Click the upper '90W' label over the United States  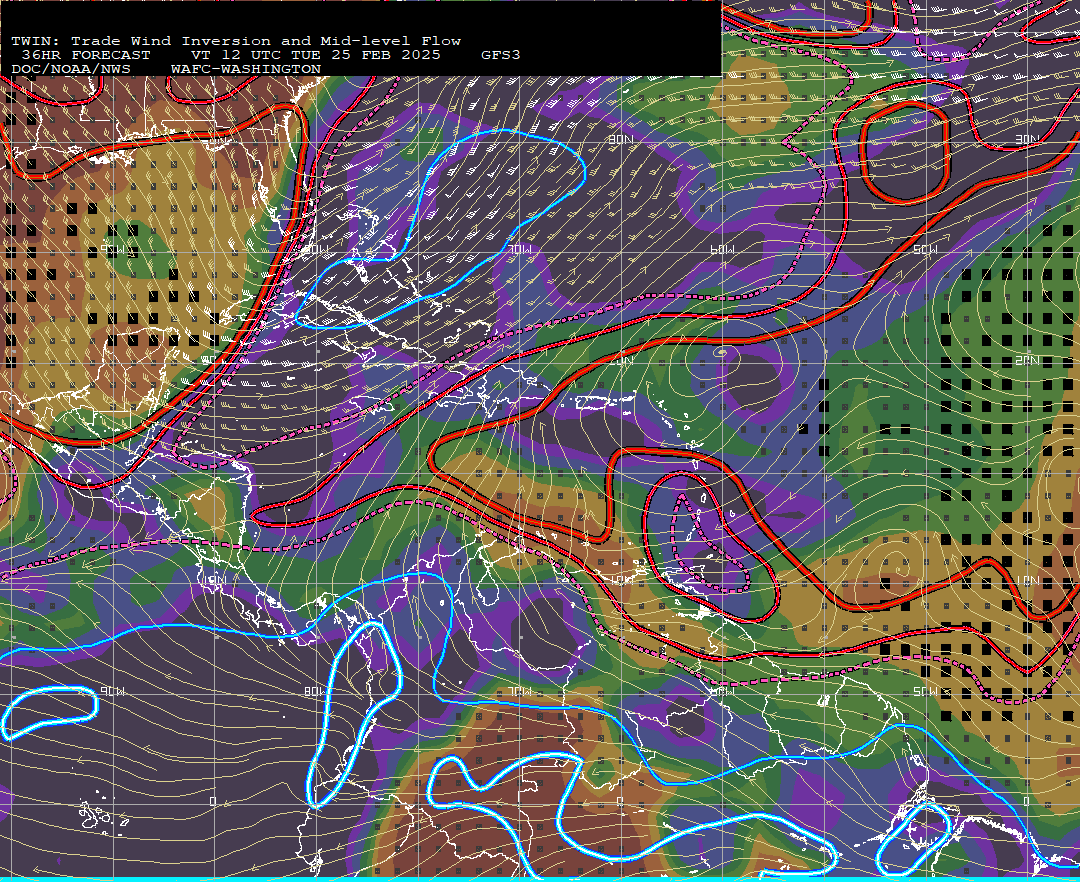tap(113, 250)
